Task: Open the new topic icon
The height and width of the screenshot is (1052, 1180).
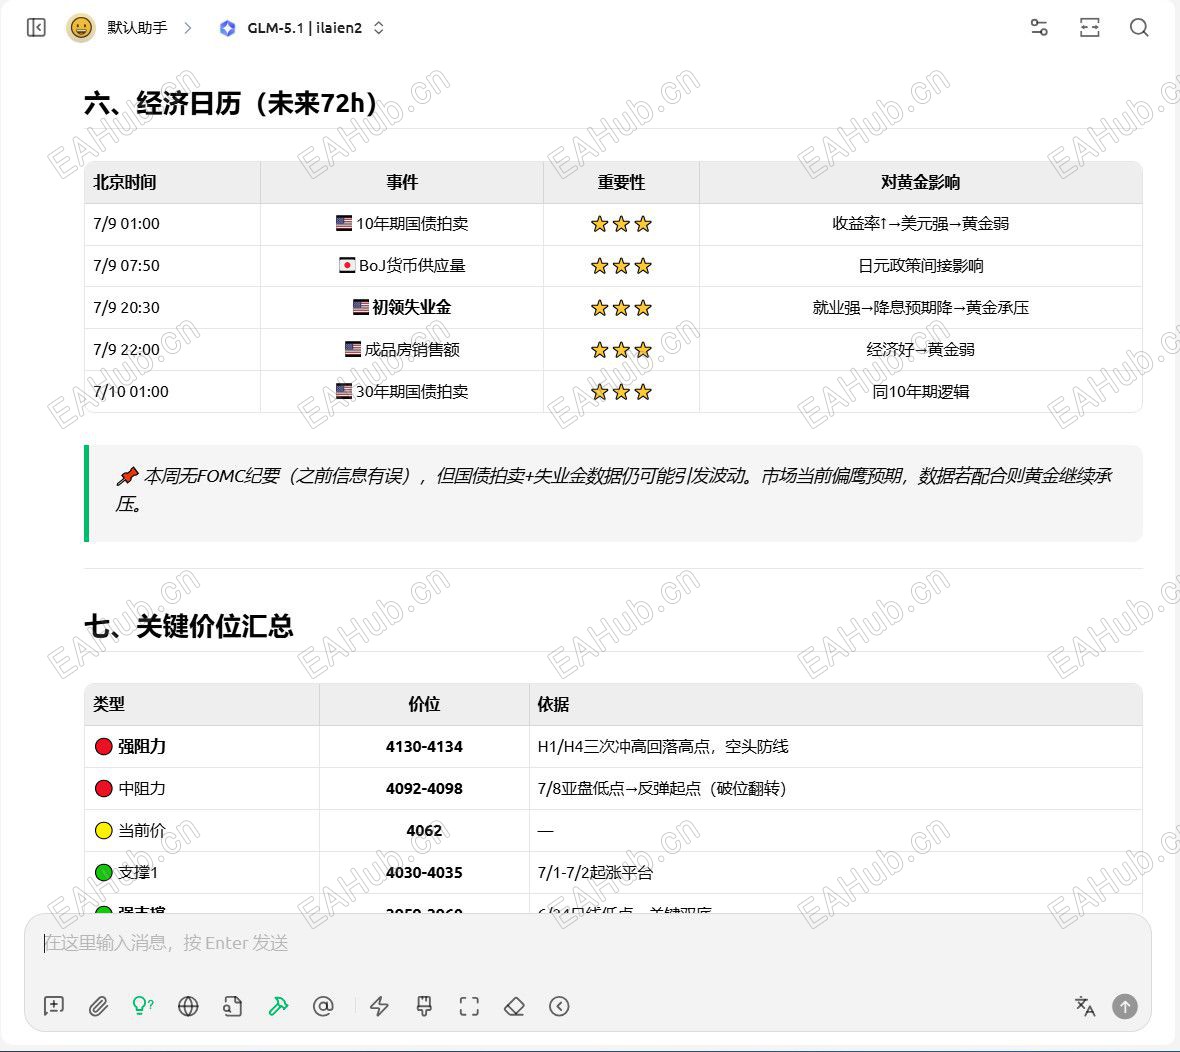Action: click(x=54, y=1006)
